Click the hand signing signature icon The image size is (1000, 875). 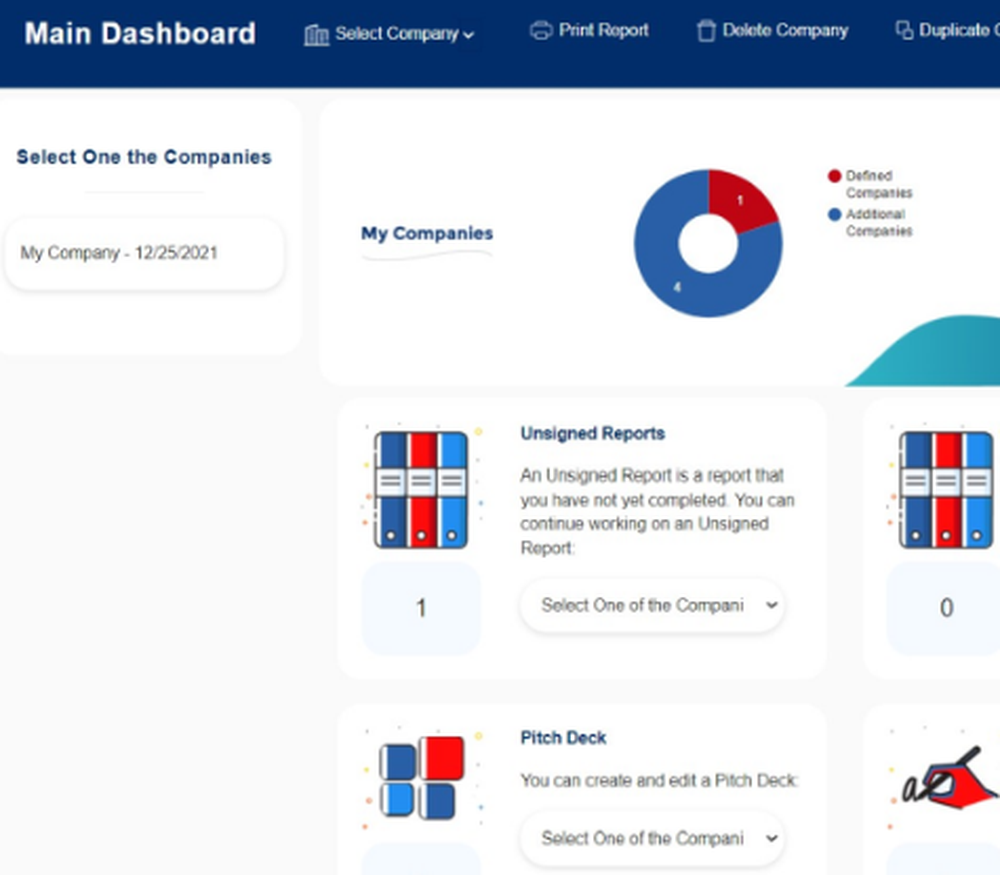(x=949, y=779)
